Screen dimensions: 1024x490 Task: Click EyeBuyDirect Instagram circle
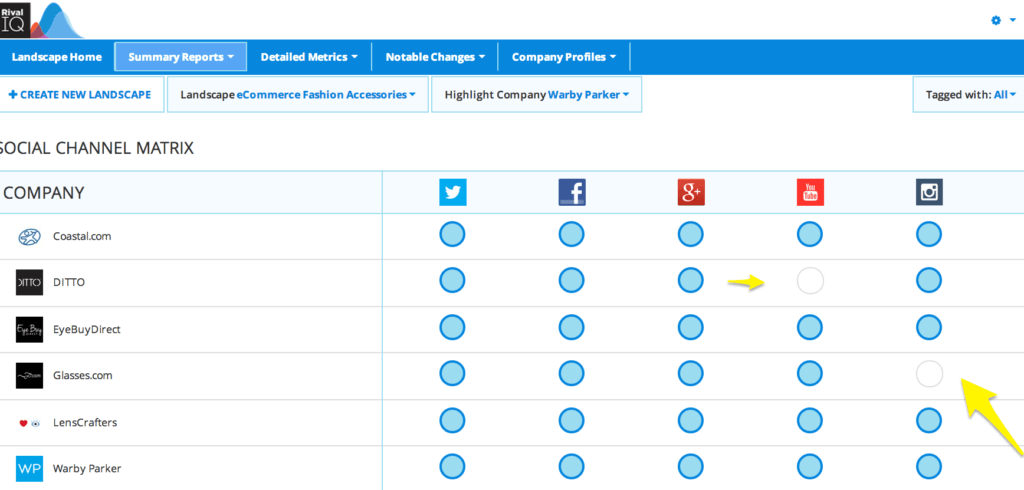(929, 327)
